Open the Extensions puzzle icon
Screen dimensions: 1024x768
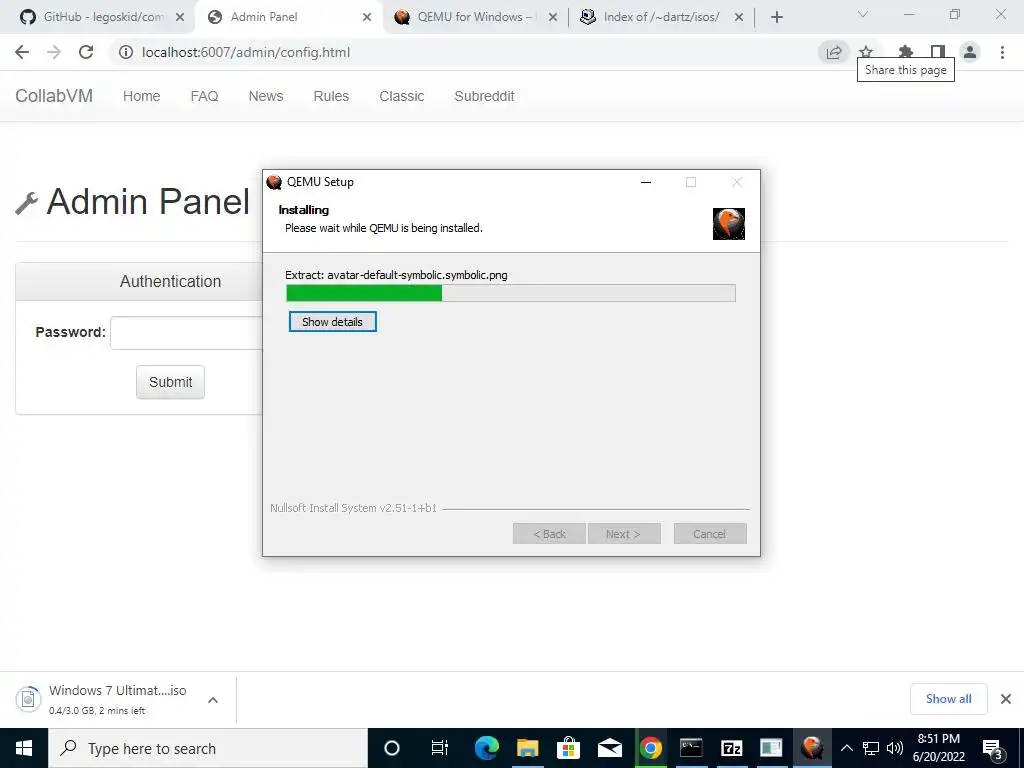click(x=905, y=52)
